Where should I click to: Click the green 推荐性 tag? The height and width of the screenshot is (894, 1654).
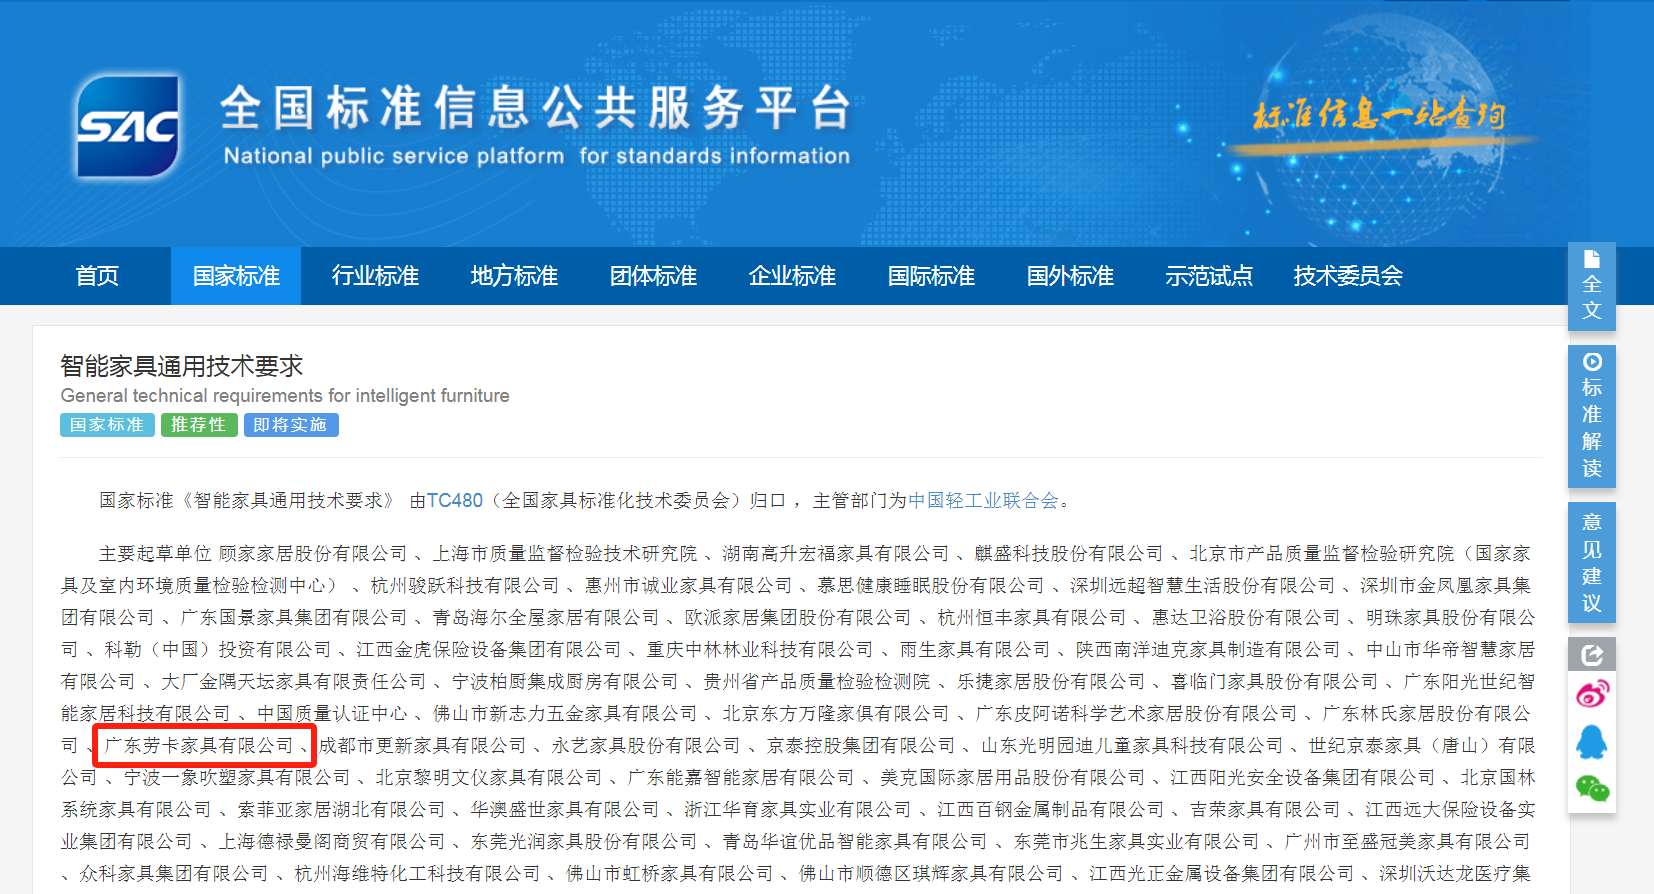pos(199,425)
